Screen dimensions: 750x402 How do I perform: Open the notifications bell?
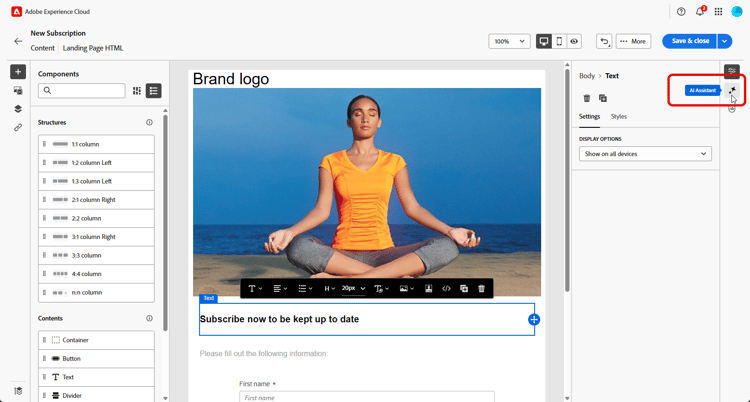[x=700, y=12]
